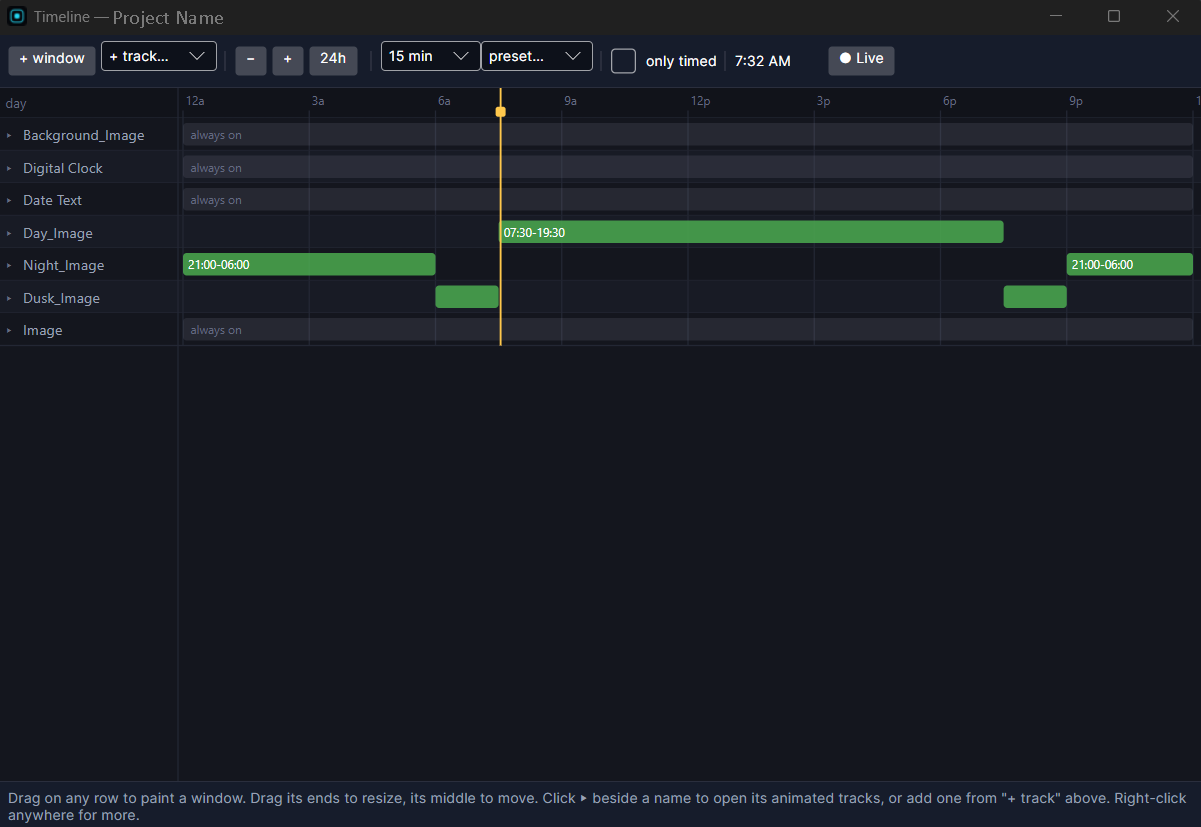
Task: Expand the Image track arrow
Action: pyautogui.click(x=9, y=330)
